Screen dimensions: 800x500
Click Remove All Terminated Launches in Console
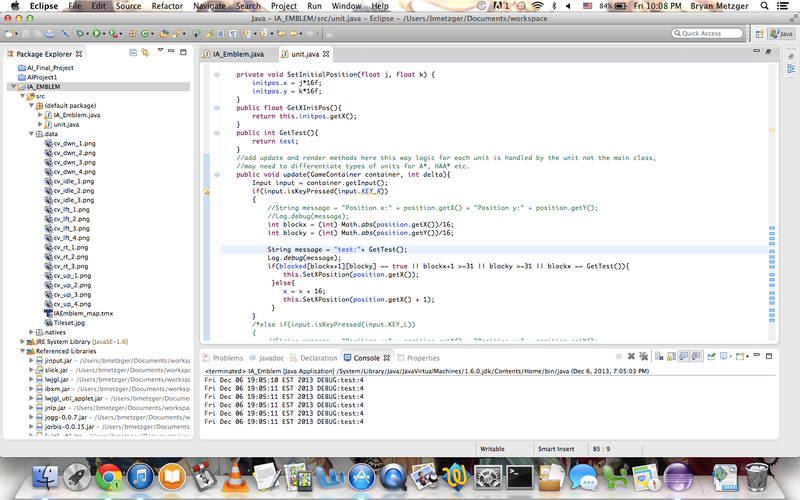point(643,357)
